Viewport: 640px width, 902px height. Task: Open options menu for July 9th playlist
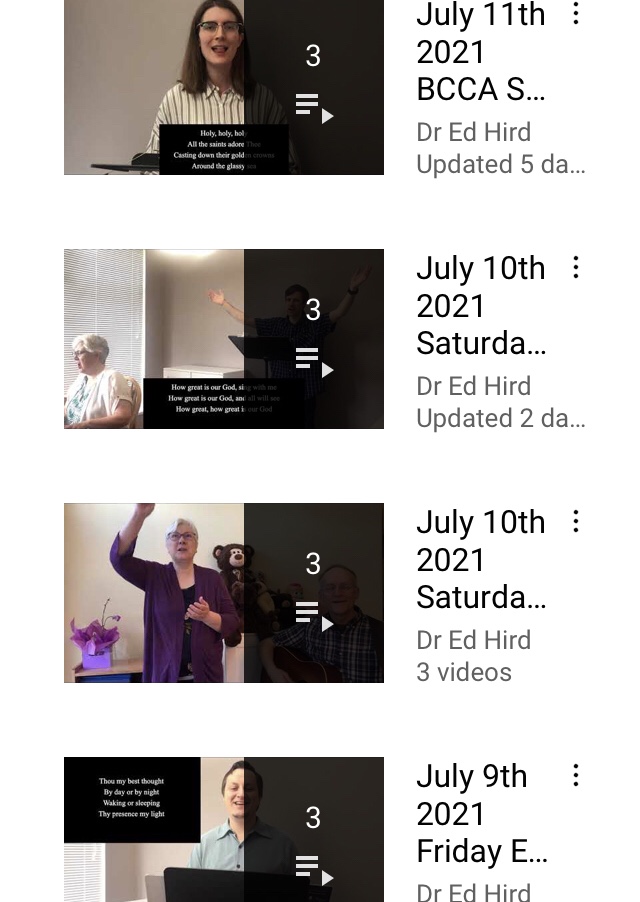pyautogui.click(x=576, y=775)
